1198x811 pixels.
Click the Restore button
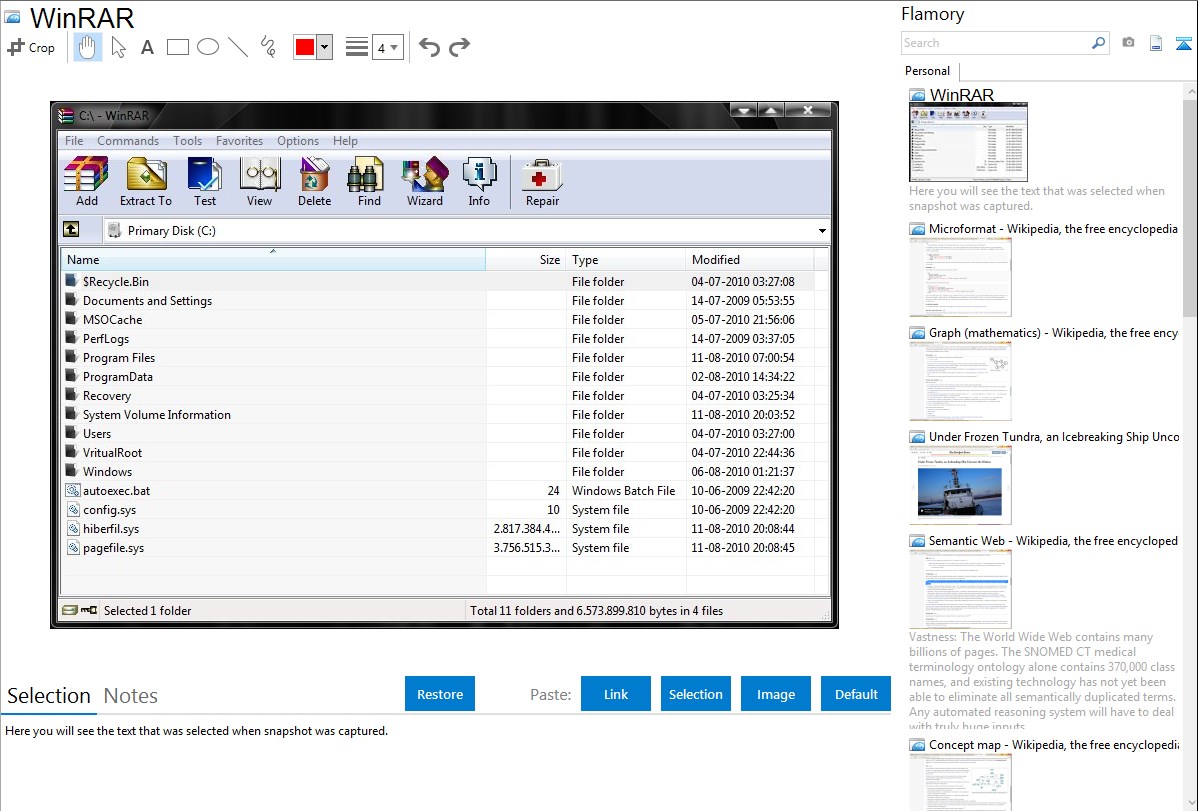click(x=440, y=694)
